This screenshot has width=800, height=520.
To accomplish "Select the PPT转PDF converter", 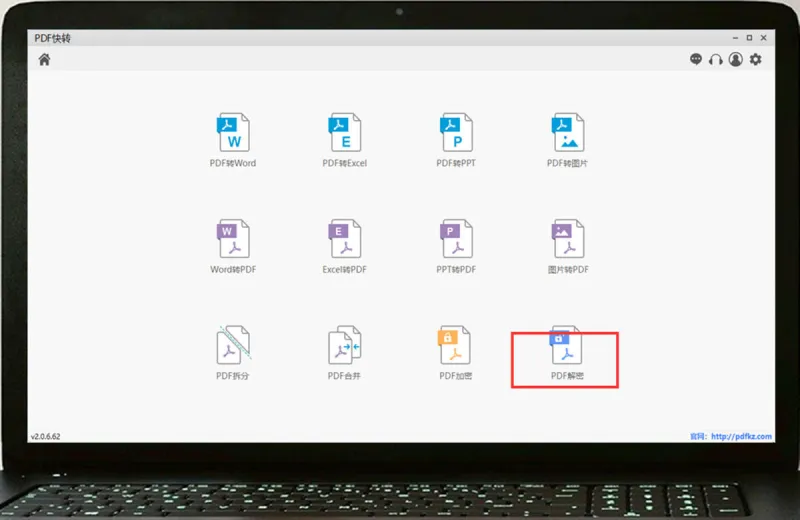I will [456, 246].
